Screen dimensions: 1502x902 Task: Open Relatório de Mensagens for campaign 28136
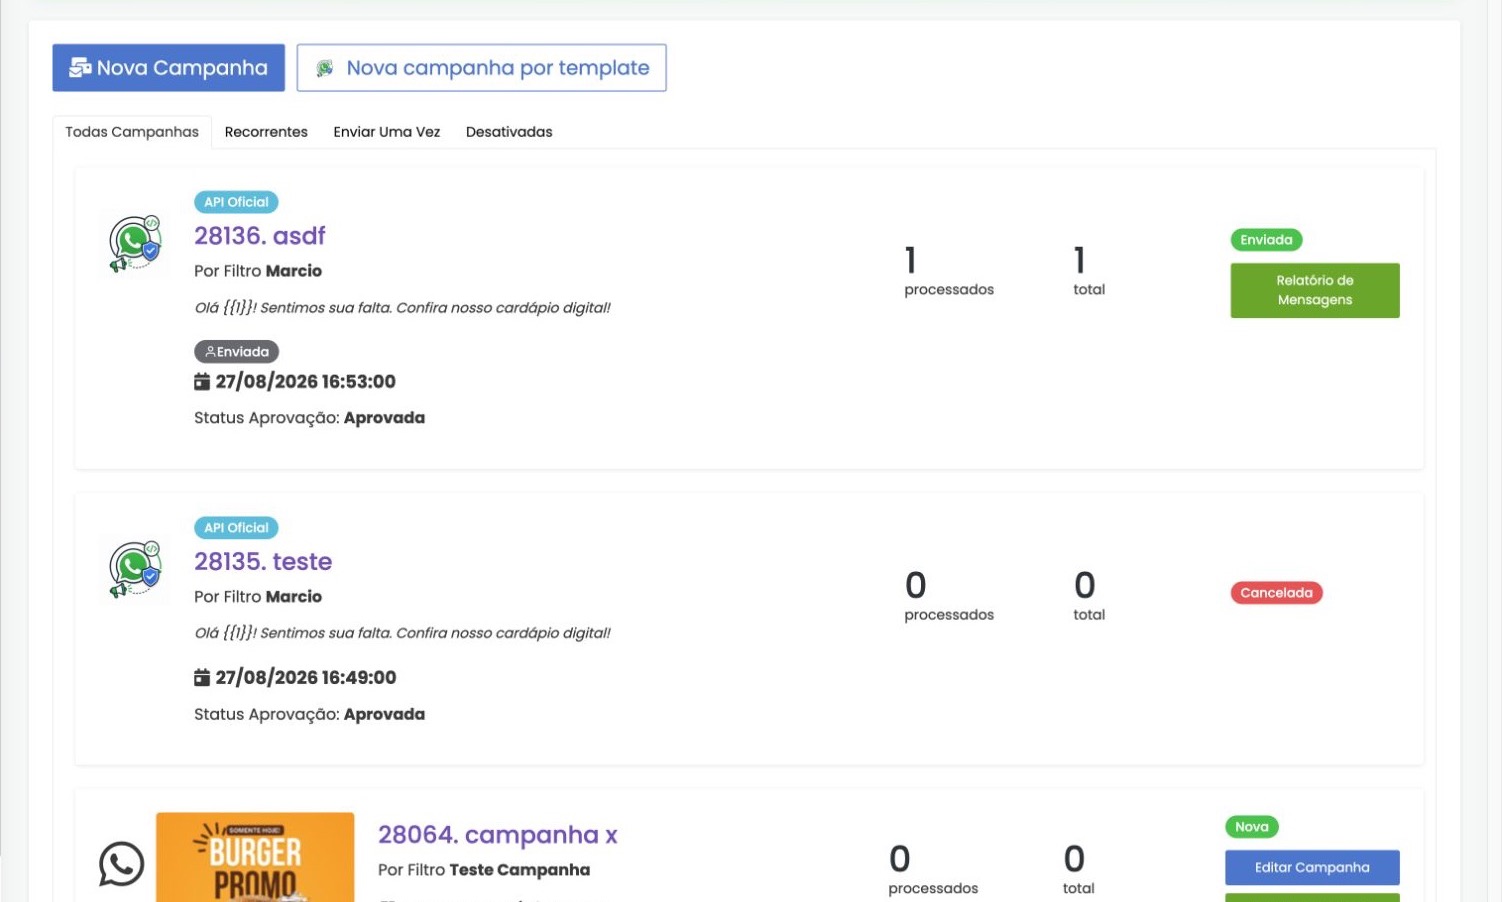(x=1315, y=290)
